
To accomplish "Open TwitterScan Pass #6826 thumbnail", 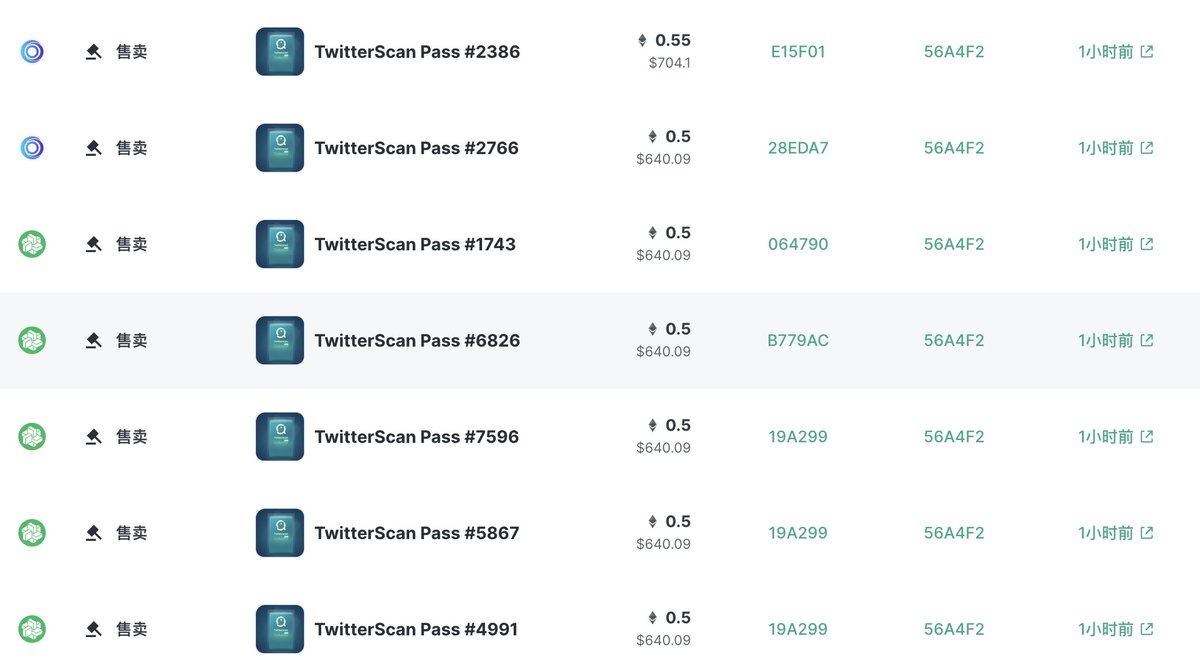I will pyautogui.click(x=280, y=340).
